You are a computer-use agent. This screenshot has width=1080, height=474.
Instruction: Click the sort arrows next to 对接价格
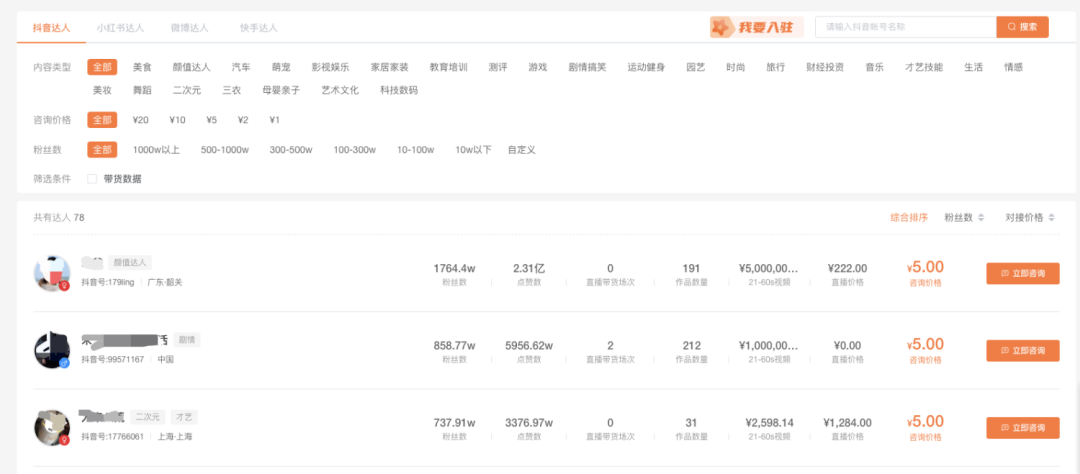coord(1052,218)
